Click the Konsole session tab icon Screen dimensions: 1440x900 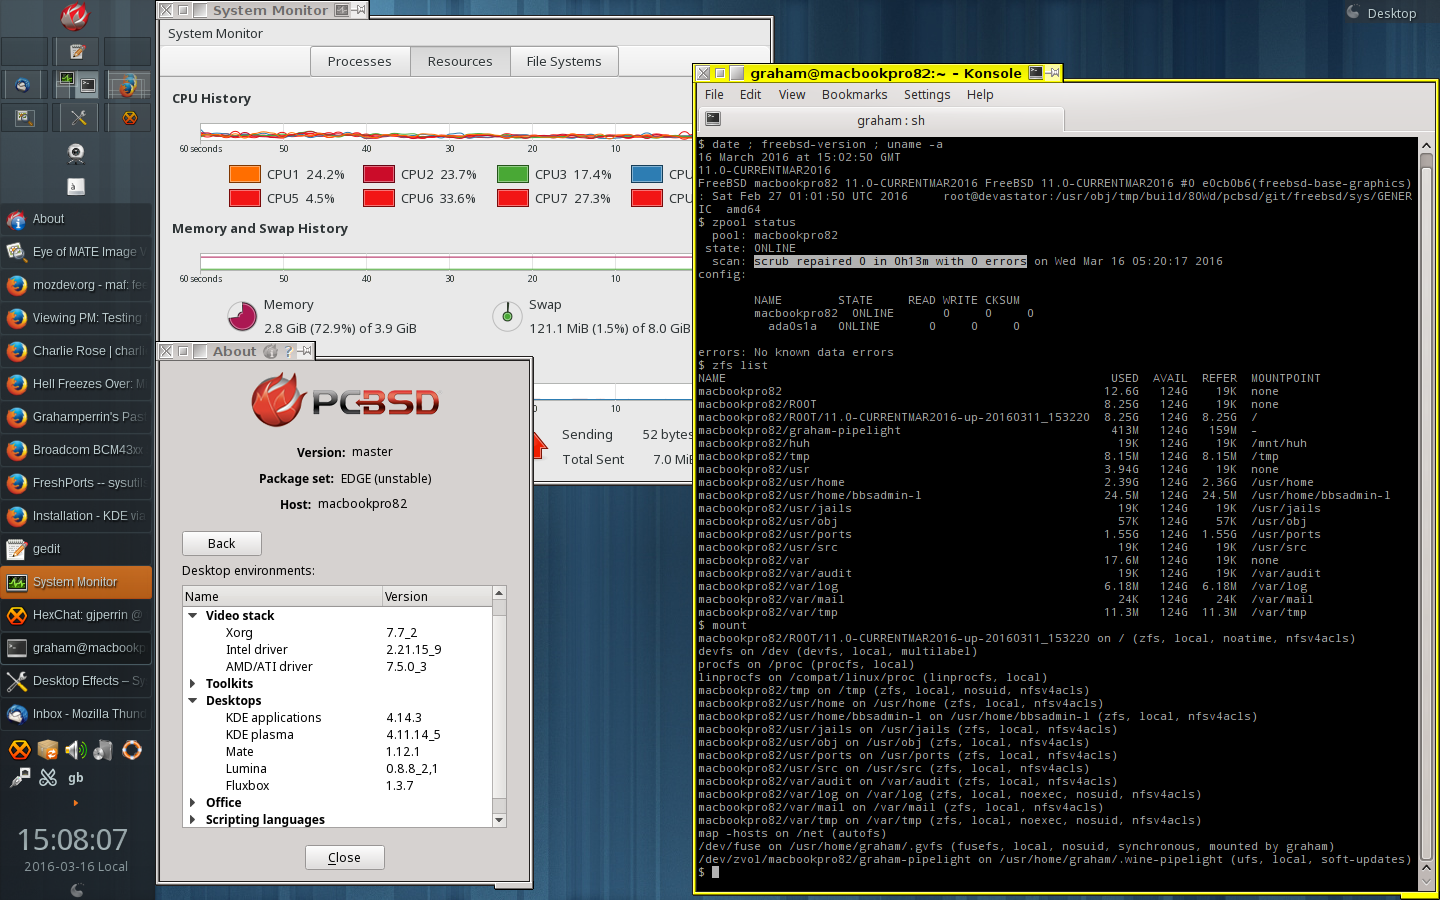coord(713,119)
